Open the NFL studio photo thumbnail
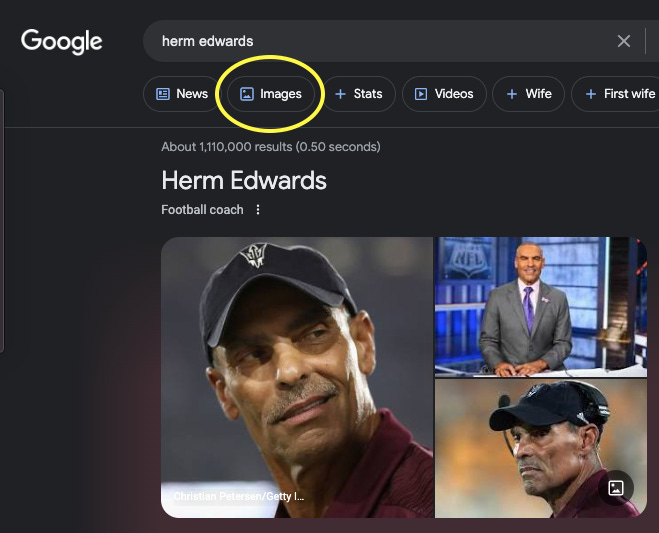659x533 pixels. pos(540,307)
